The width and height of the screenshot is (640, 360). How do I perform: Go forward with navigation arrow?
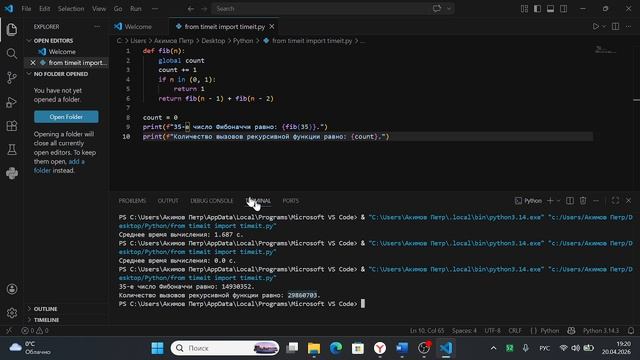(x=204, y=9)
